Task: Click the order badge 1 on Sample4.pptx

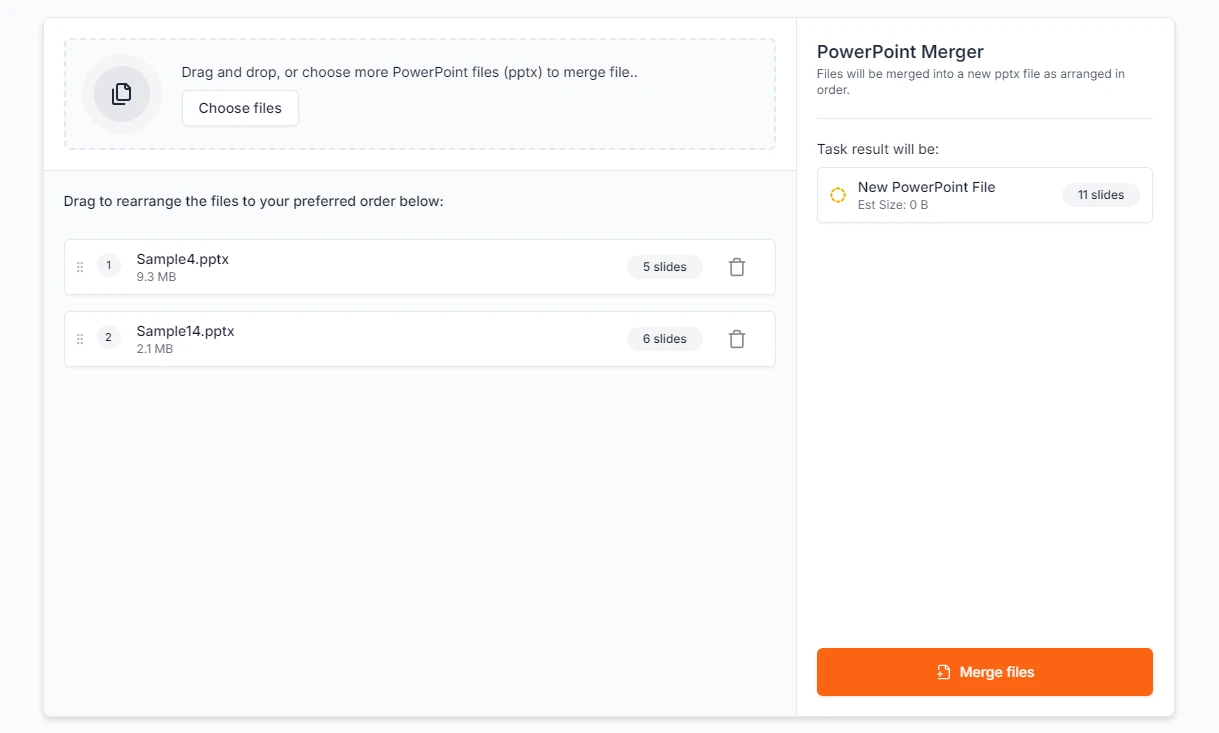Action: click(108, 265)
